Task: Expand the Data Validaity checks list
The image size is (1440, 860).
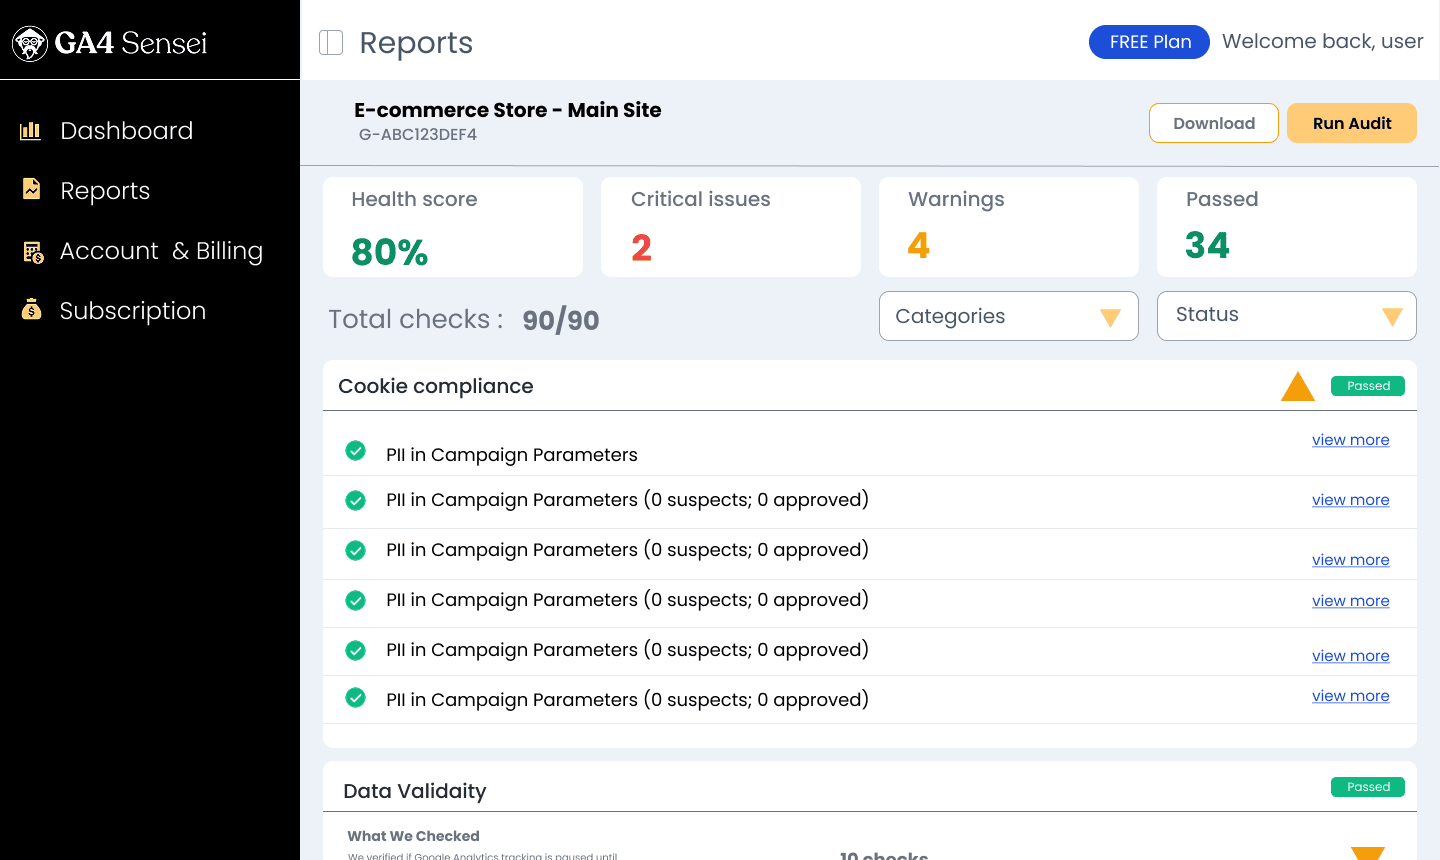Action: click(x=1366, y=852)
